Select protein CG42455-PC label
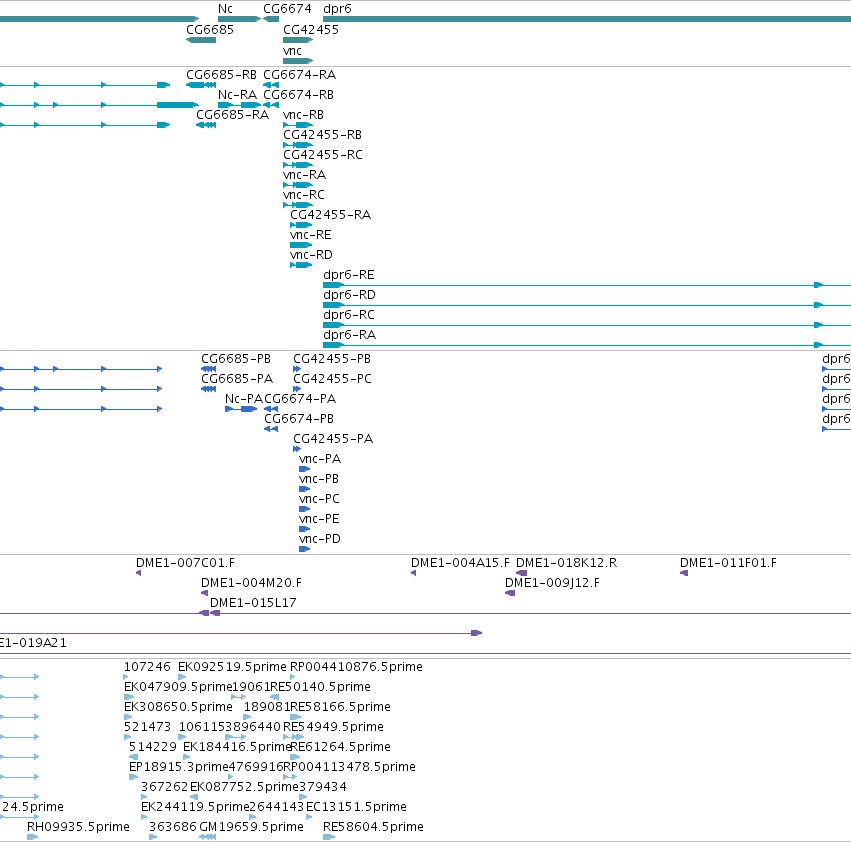This screenshot has height=842, width=851. click(332, 379)
